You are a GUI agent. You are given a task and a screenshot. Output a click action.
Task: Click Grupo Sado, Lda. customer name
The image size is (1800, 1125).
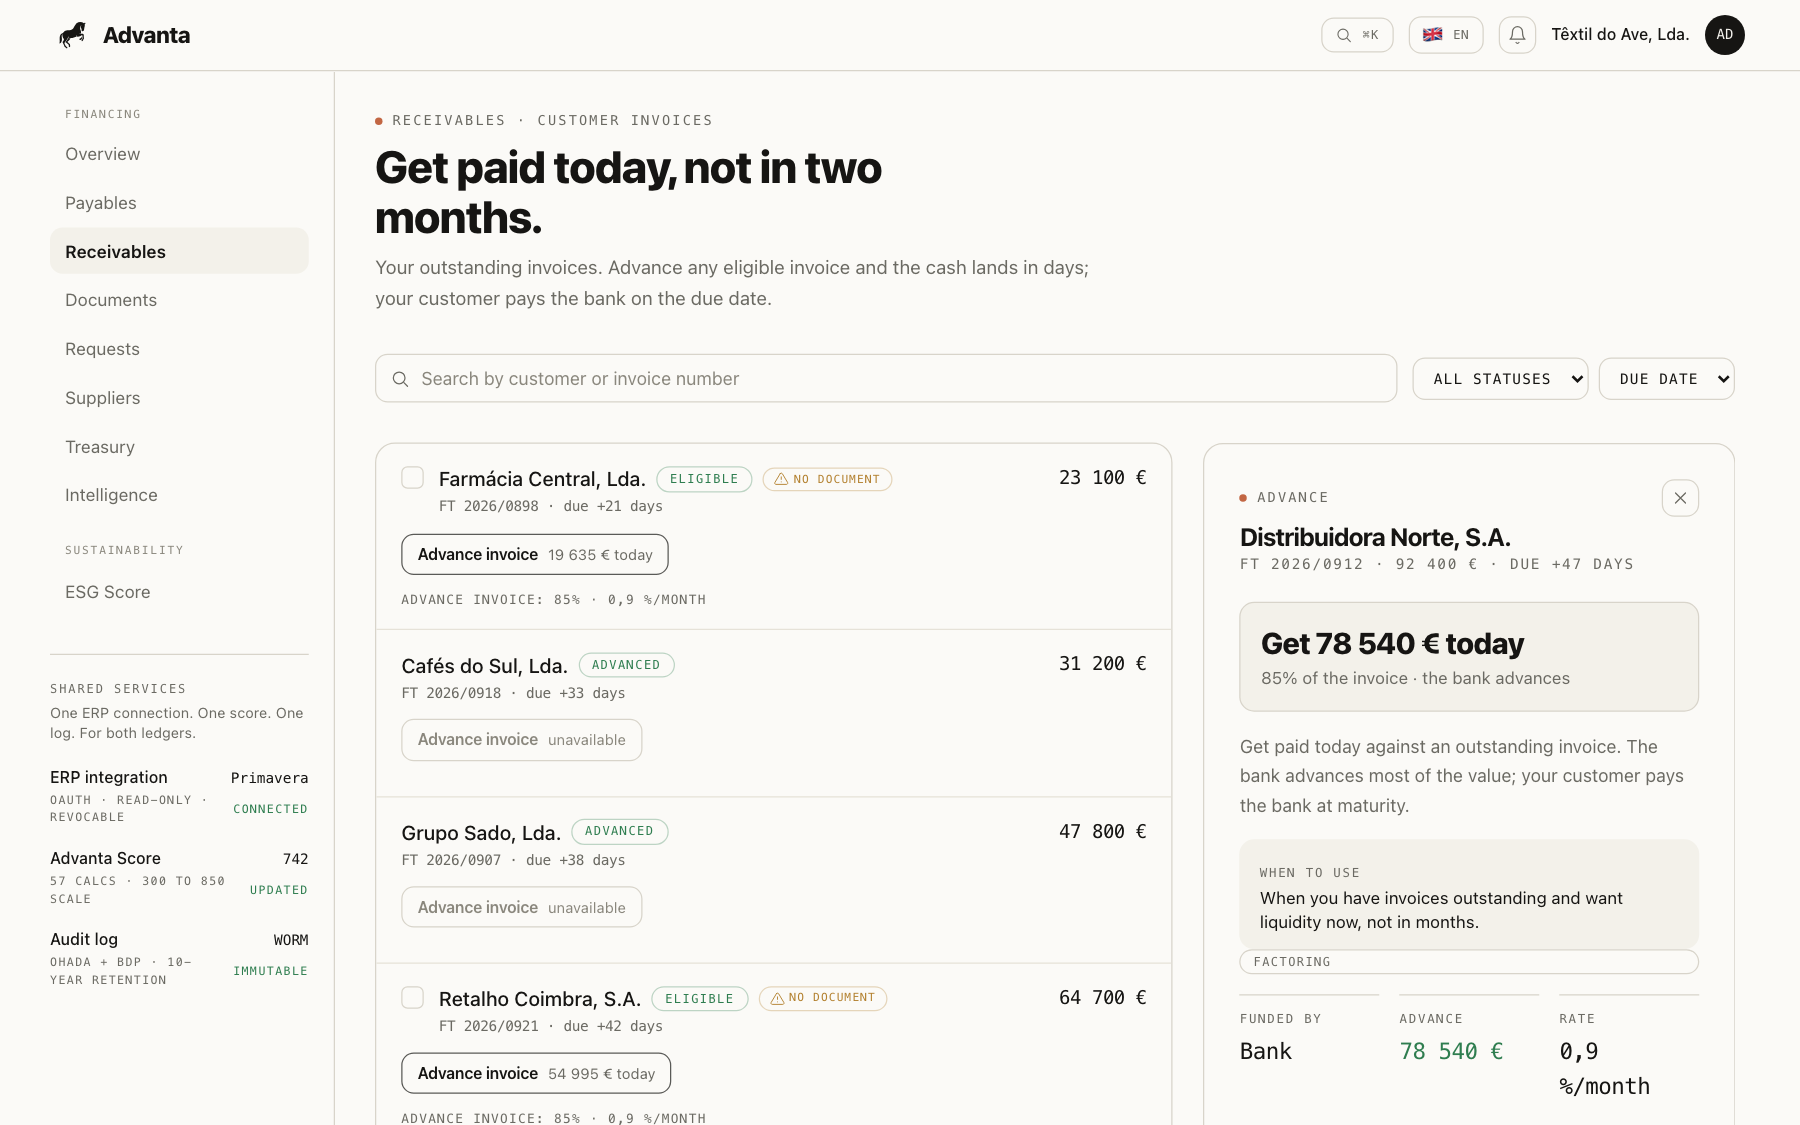[x=481, y=833]
